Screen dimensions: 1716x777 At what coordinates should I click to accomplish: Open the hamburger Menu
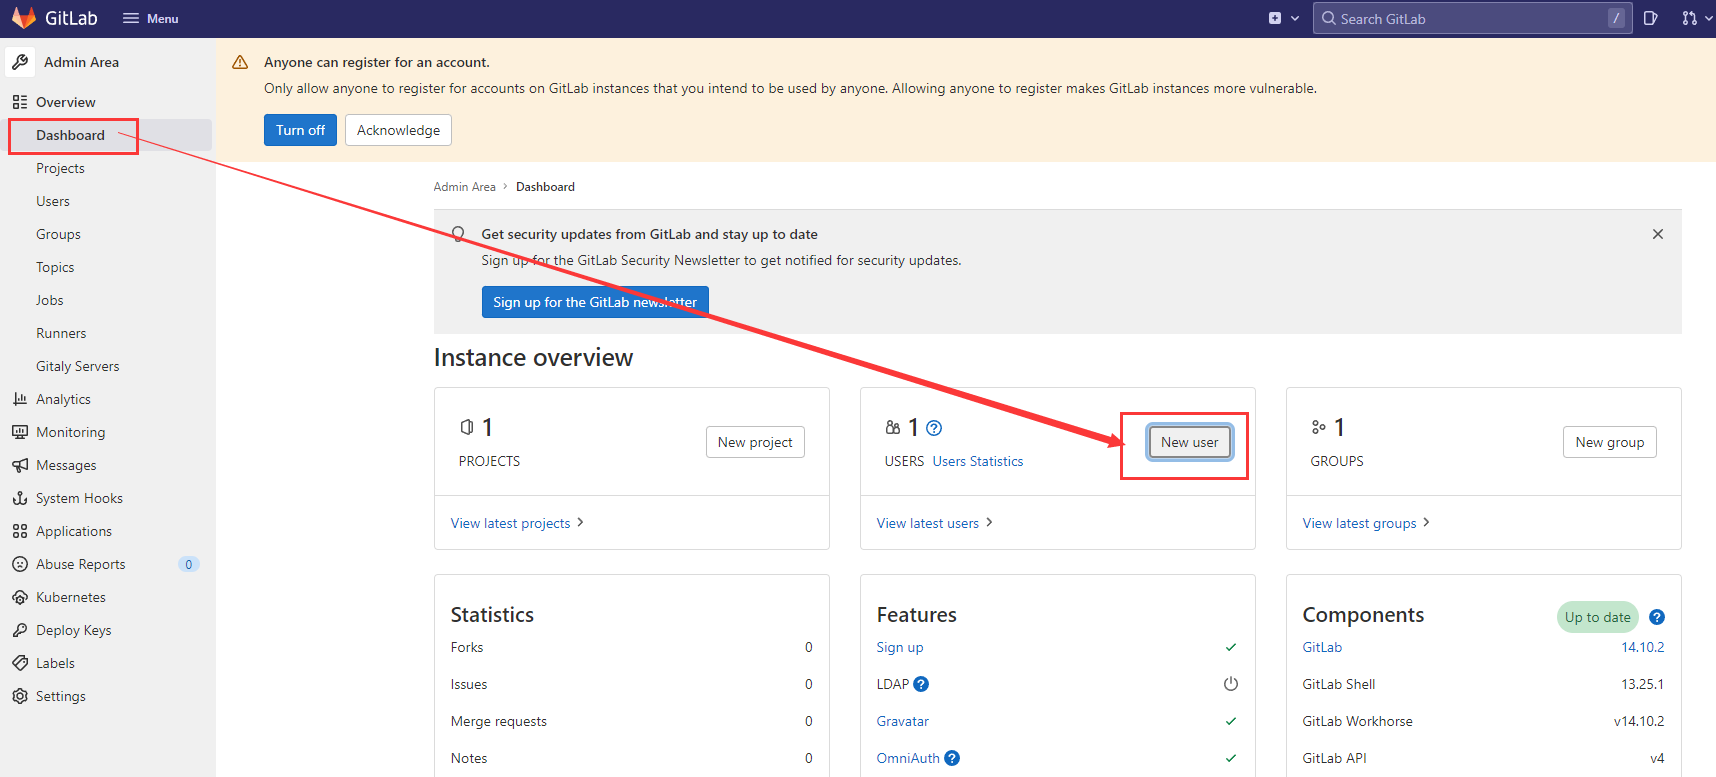(x=150, y=18)
